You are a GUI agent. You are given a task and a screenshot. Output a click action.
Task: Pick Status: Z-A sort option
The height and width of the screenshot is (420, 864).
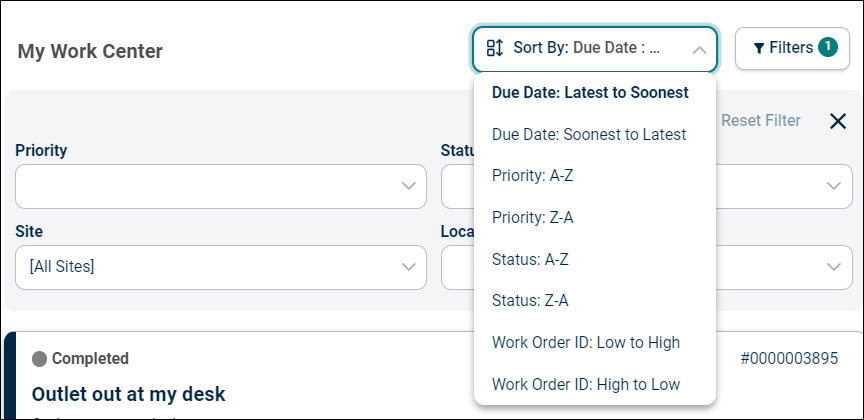click(530, 300)
